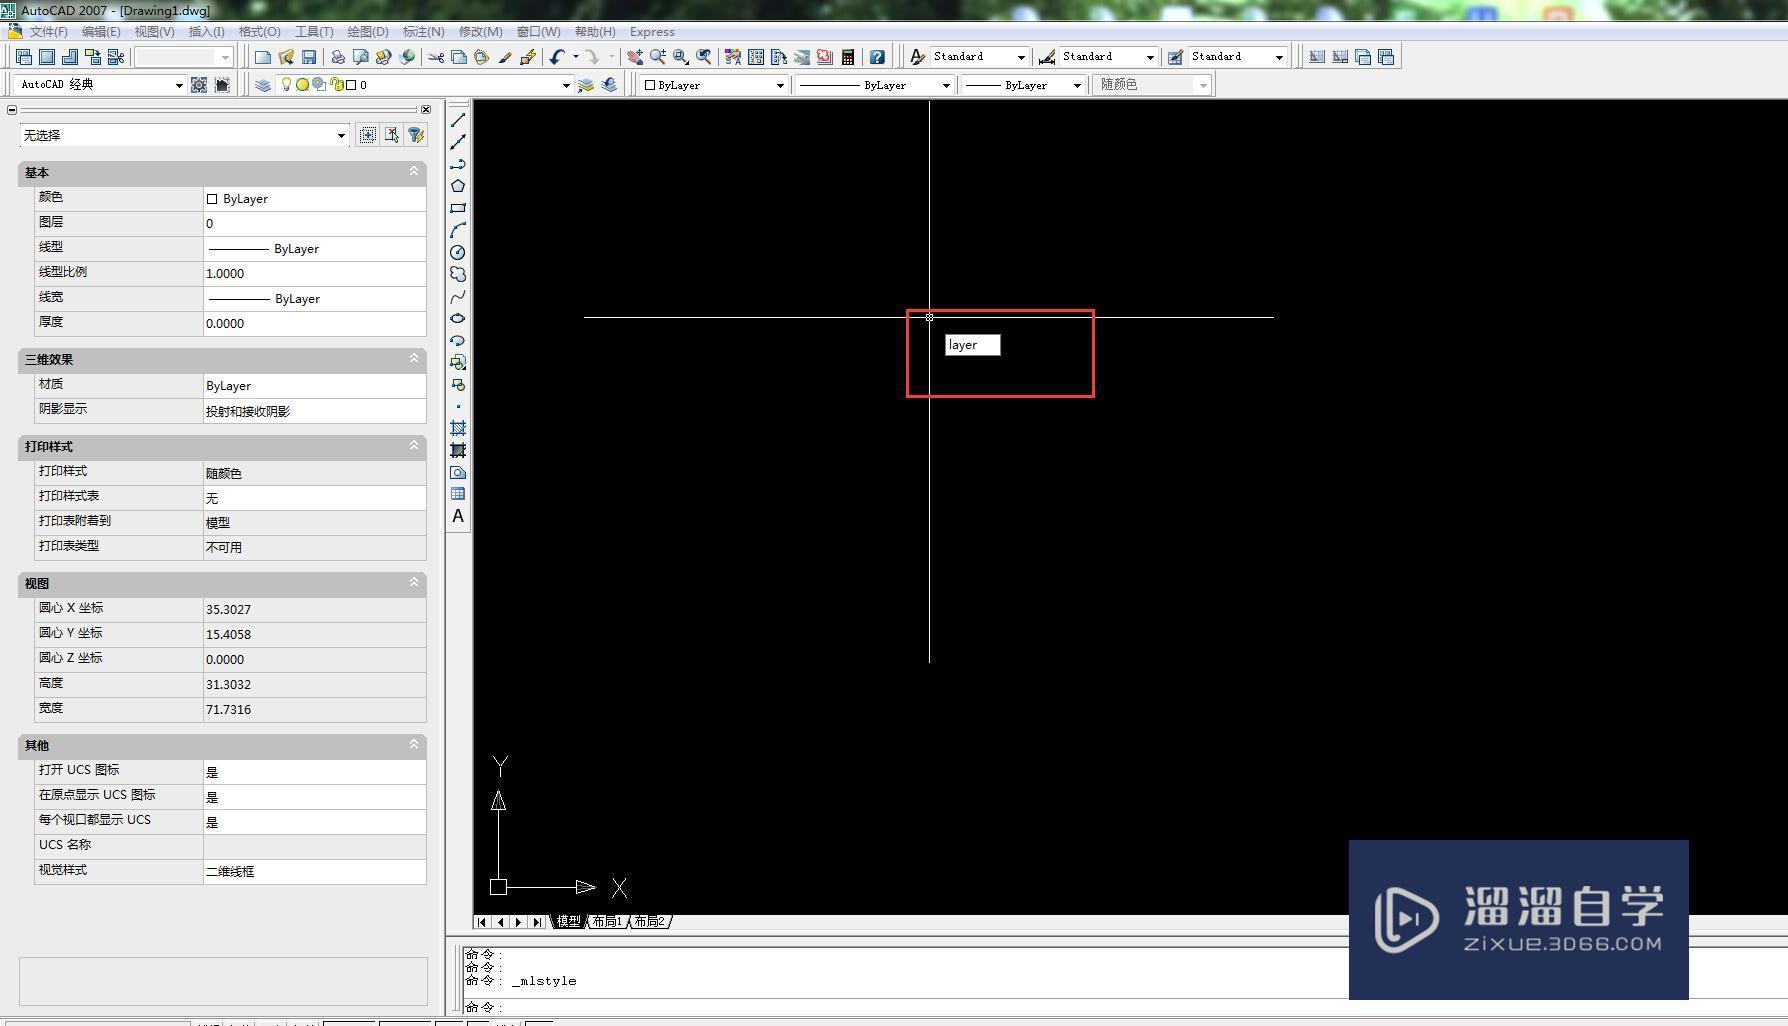The width and height of the screenshot is (1788, 1026).
Task: Open the 编辑(E) menu
Action: coord(101,32)
